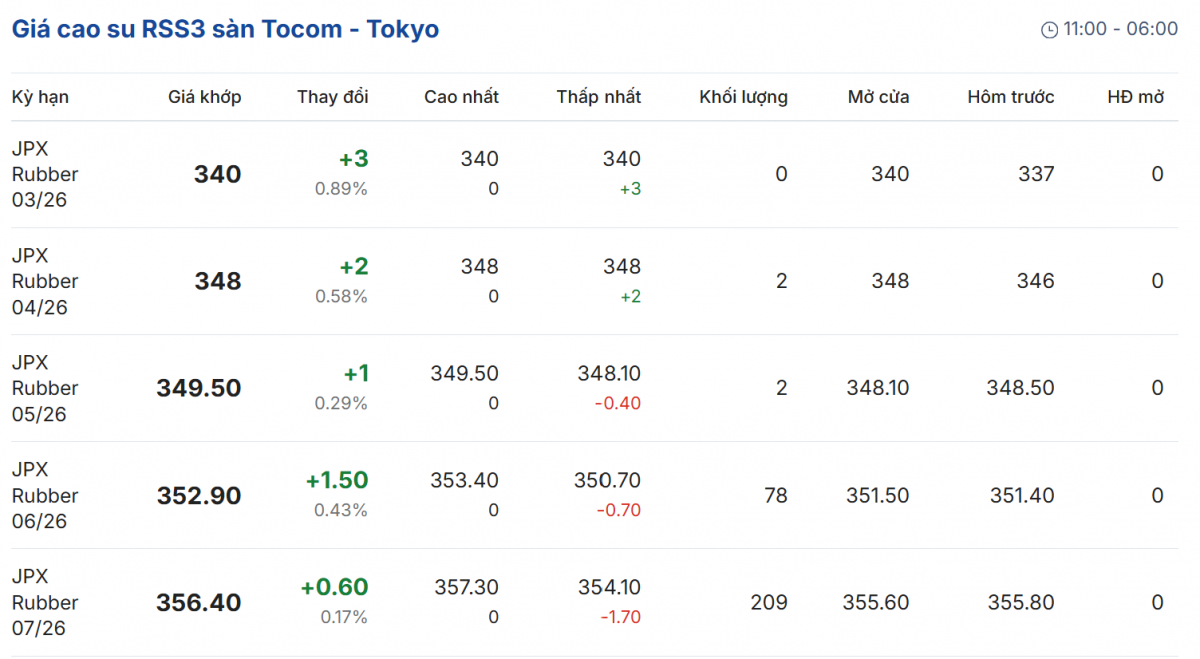This screenshot has width=1200, height=659.
Task: Click the Cao nhất column header
Action: pyautogui.click(x=461, y=97)
